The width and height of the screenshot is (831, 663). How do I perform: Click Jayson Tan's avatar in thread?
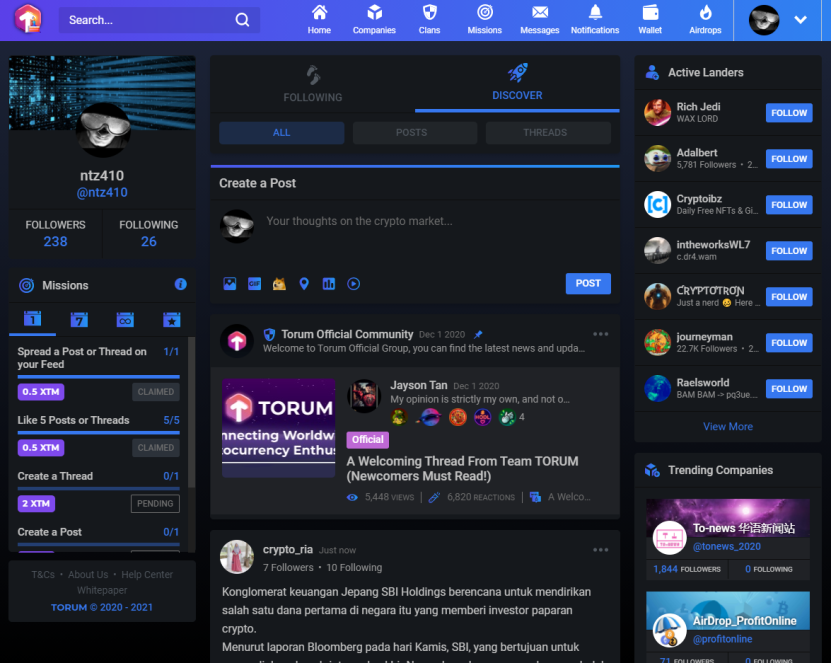(364, 396)
